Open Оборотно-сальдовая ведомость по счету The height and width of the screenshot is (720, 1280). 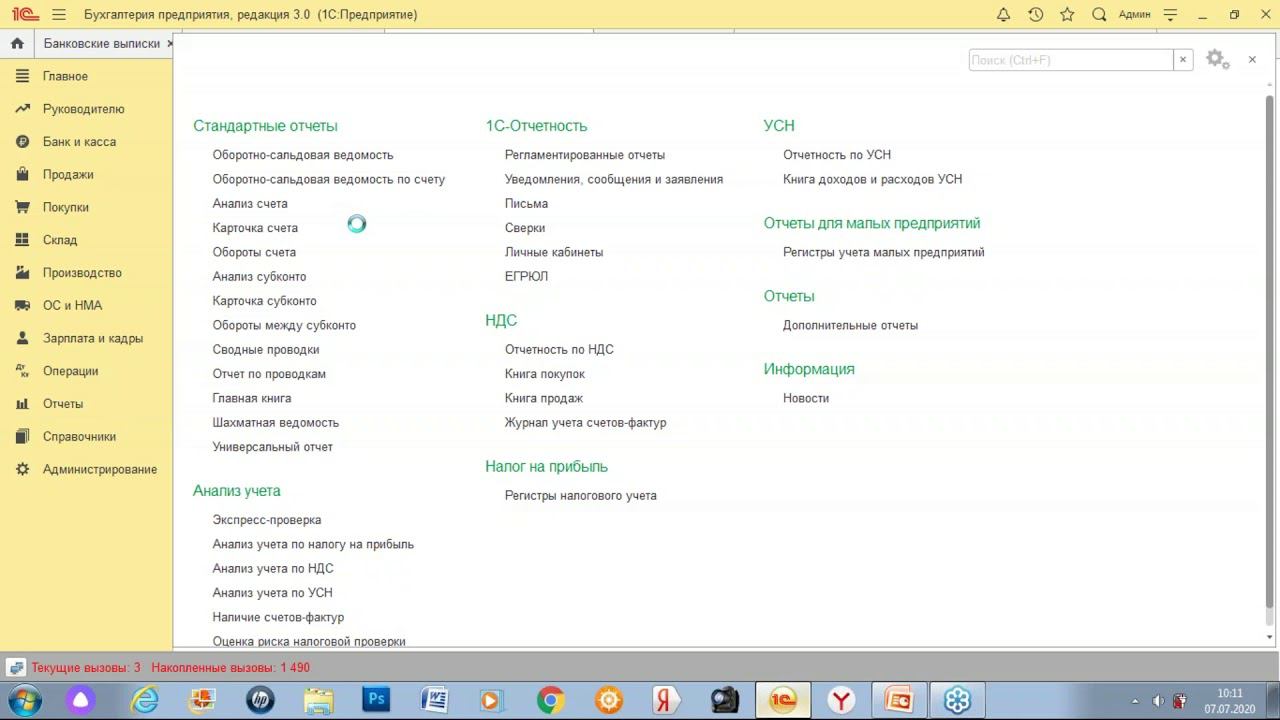(x=329, y=179)
